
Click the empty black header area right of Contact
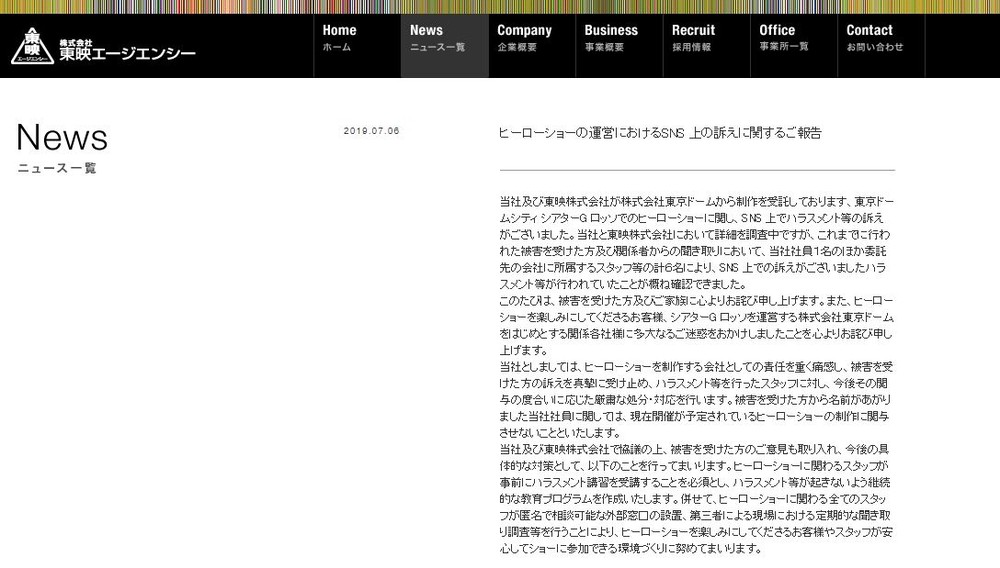point(961,46)
